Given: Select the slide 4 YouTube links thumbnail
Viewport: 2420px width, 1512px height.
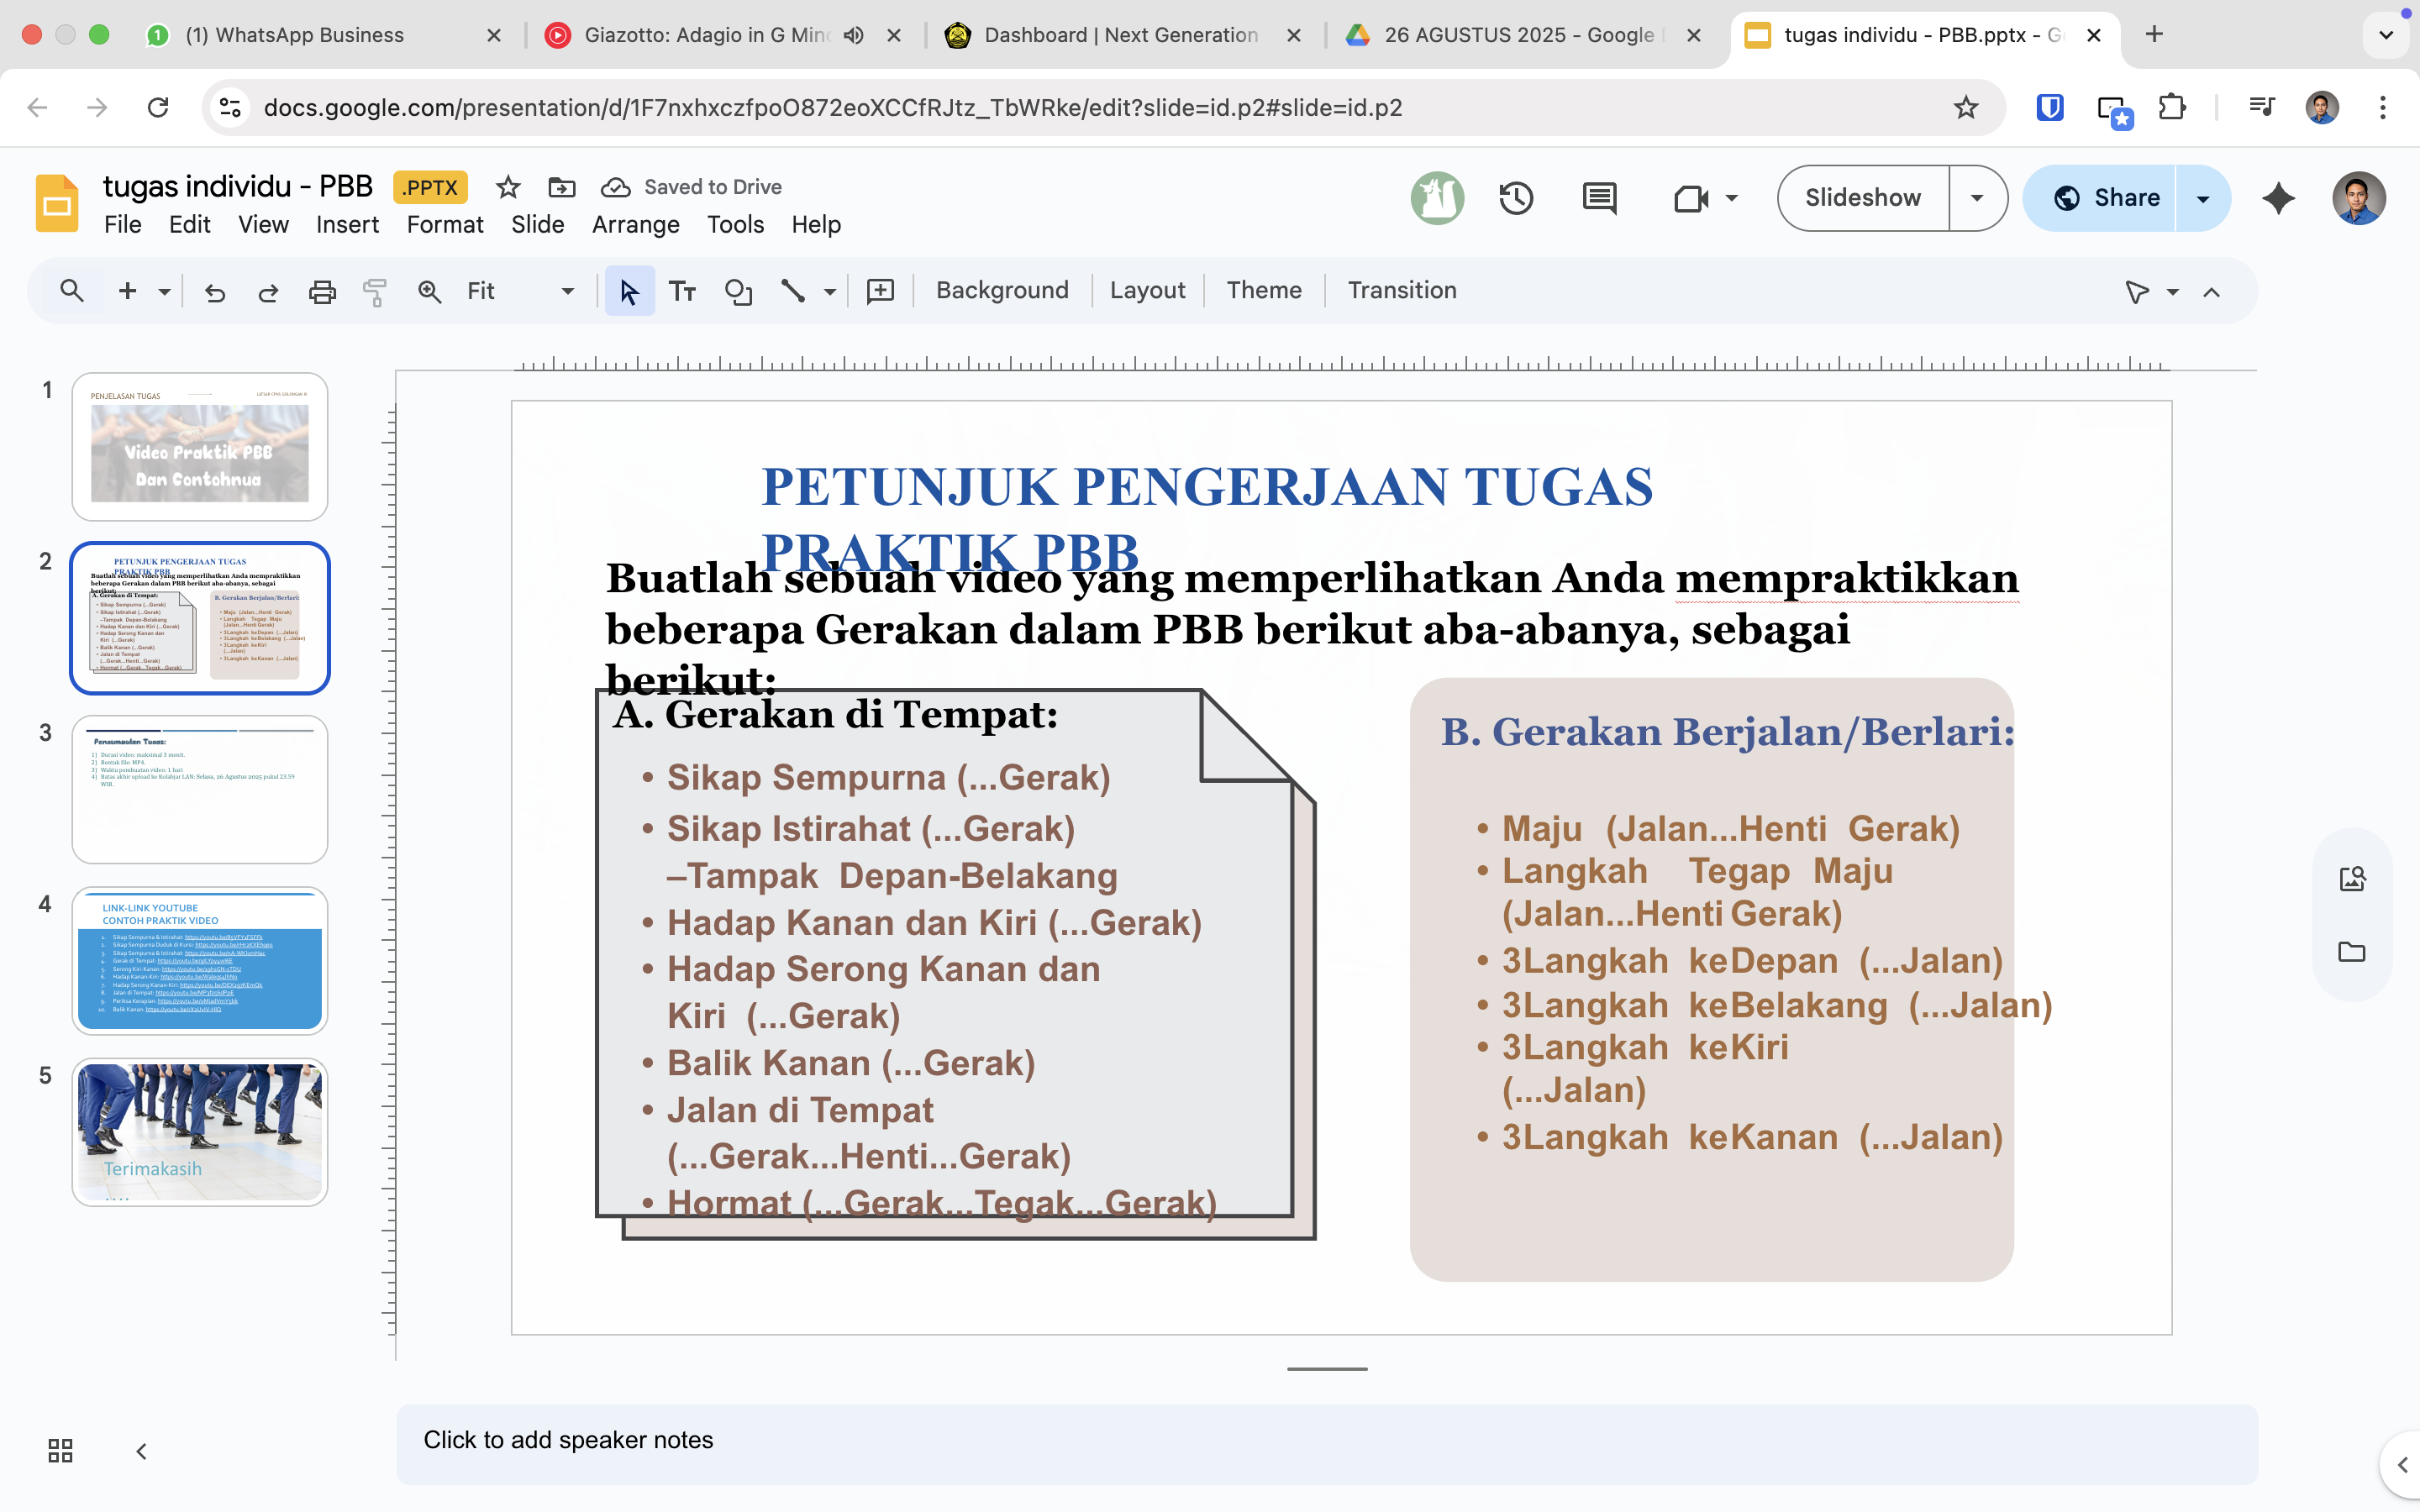Looking at the screenshot, I should [x=200, y=960].
